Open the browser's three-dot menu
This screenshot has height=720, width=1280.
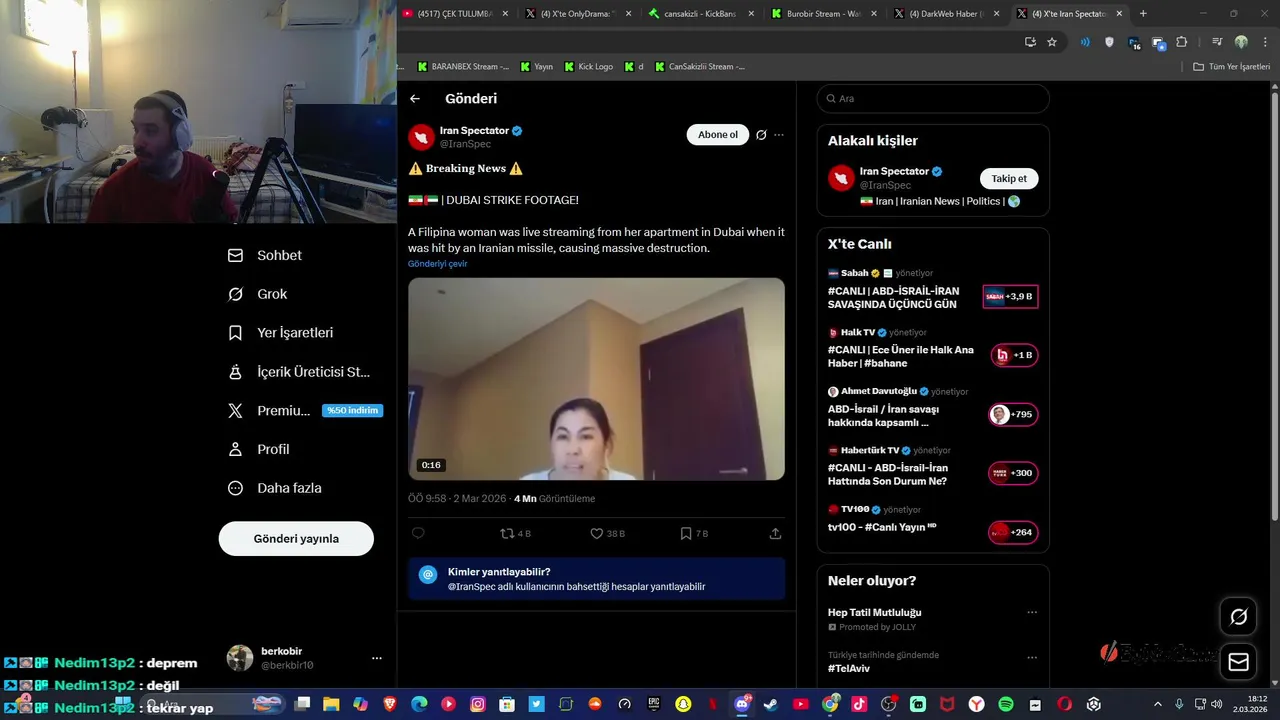[1265, 42]
